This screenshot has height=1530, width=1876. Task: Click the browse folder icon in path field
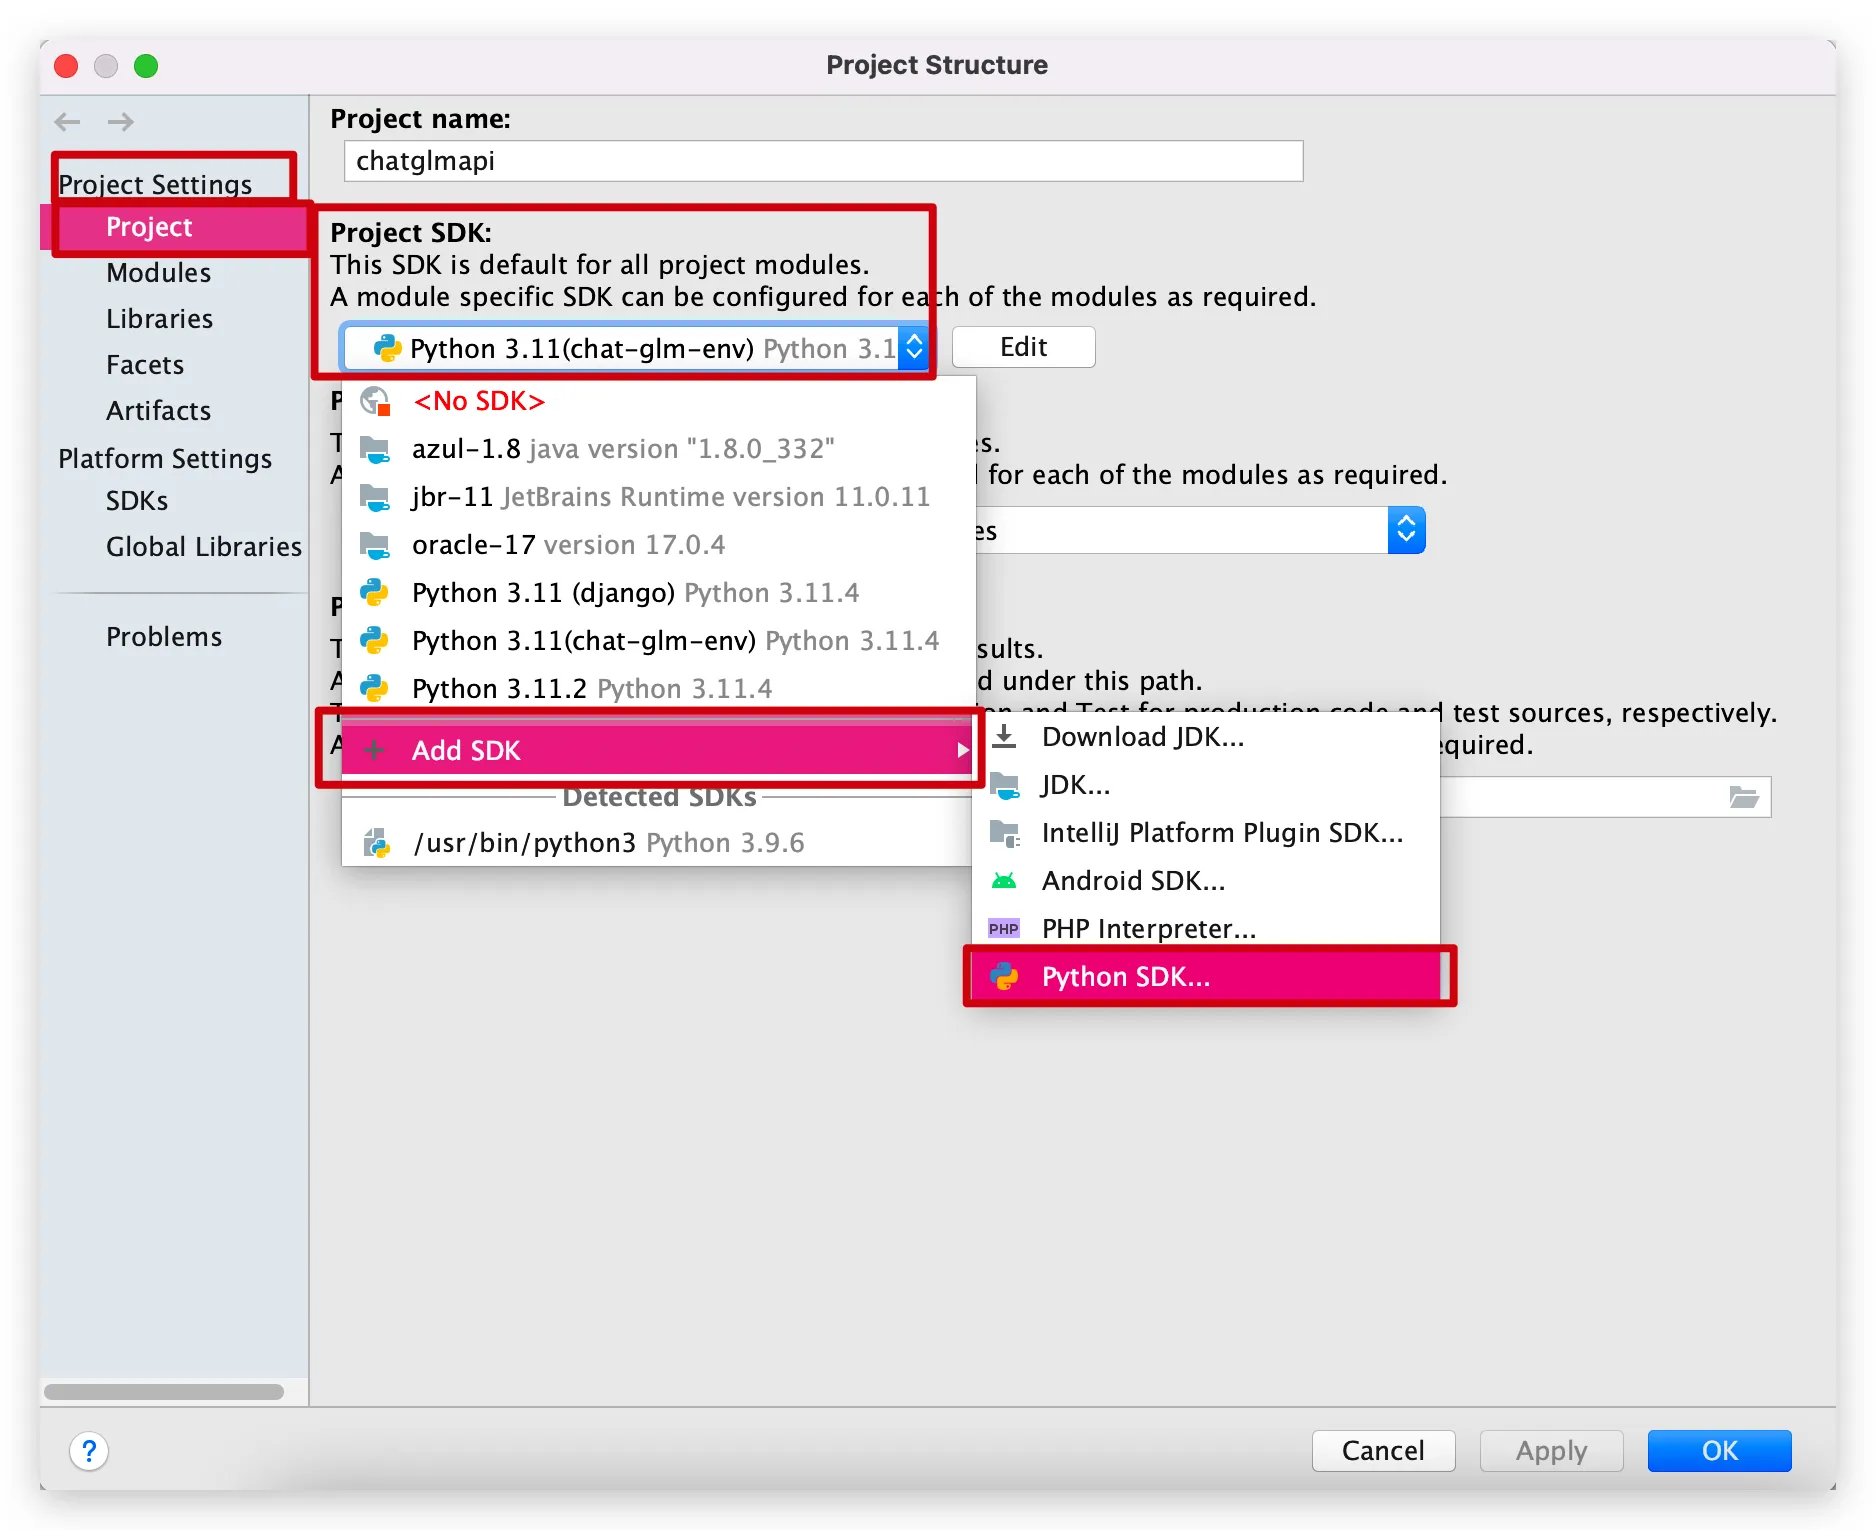(x=1744, y=797)
